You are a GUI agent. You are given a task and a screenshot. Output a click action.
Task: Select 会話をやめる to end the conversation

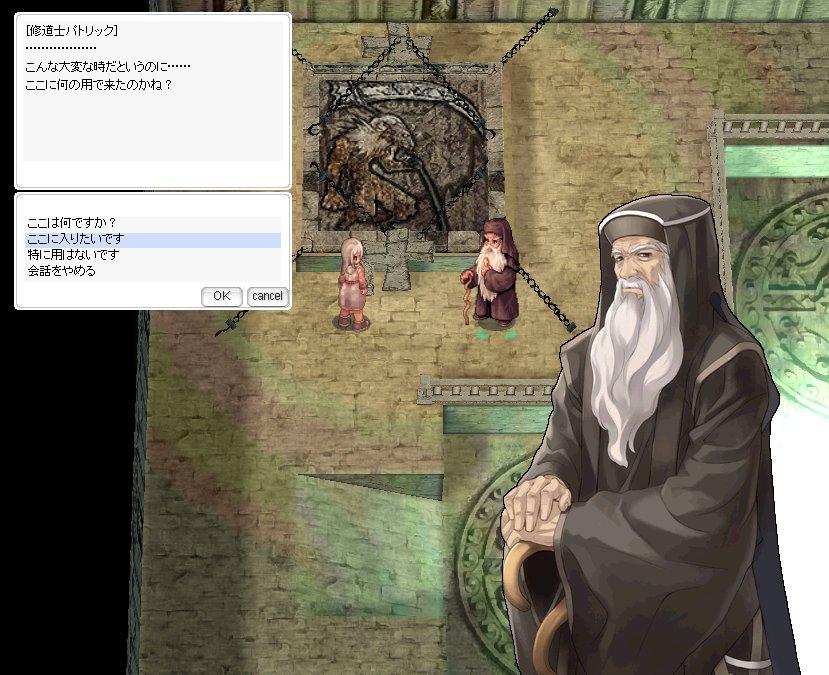pyautogui.click(x=153, y=272)
